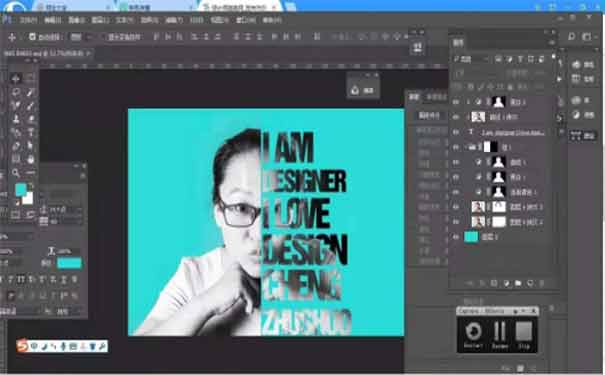This screenshot has height=375, width=605.
Task: Open the 窗口 (Window) menu
Action: coord(246,20)
